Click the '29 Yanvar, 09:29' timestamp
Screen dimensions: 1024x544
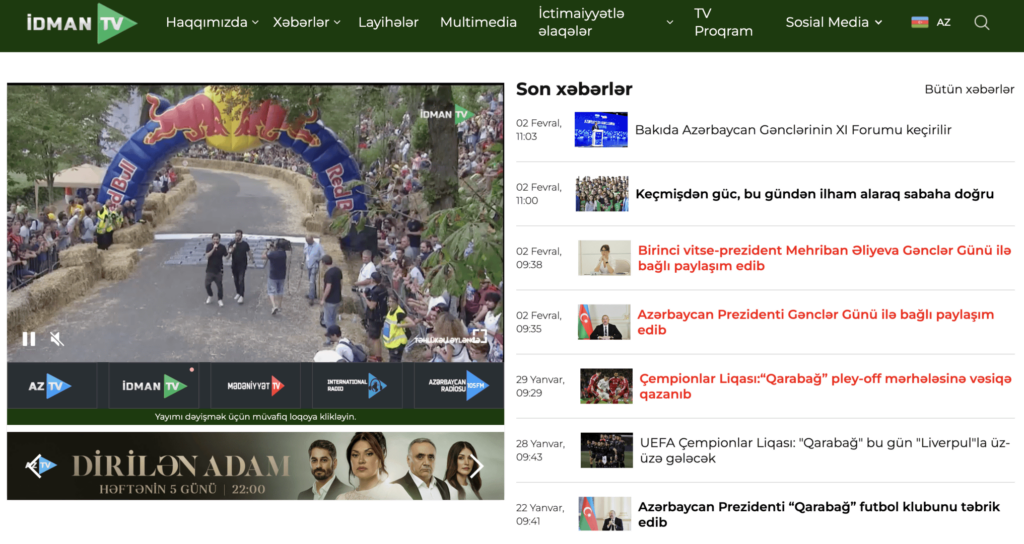540,386
